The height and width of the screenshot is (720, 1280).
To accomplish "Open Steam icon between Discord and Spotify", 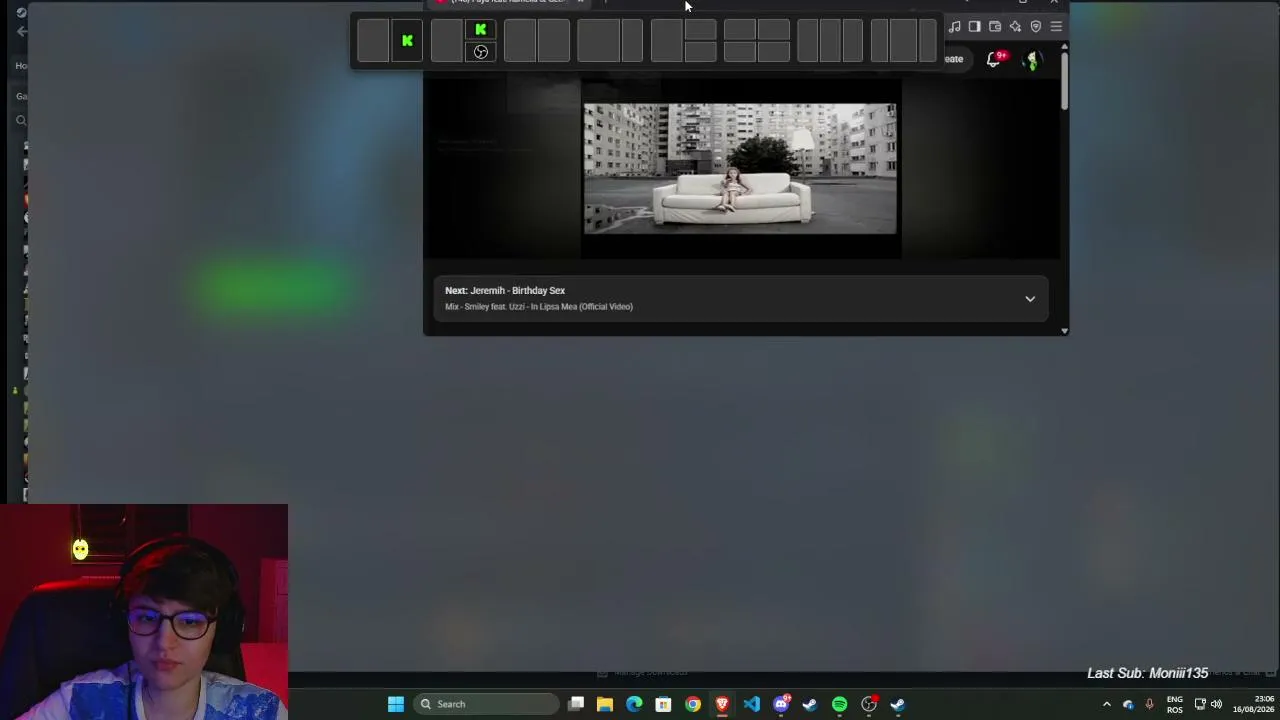I will [810, 704].
